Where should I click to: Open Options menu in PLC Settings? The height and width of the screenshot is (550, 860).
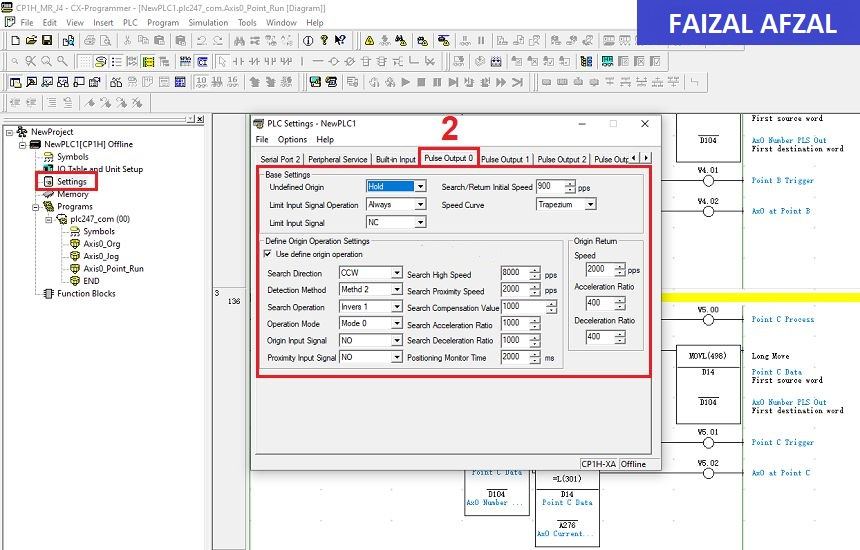pyautogui.click(x=292, y=139)
